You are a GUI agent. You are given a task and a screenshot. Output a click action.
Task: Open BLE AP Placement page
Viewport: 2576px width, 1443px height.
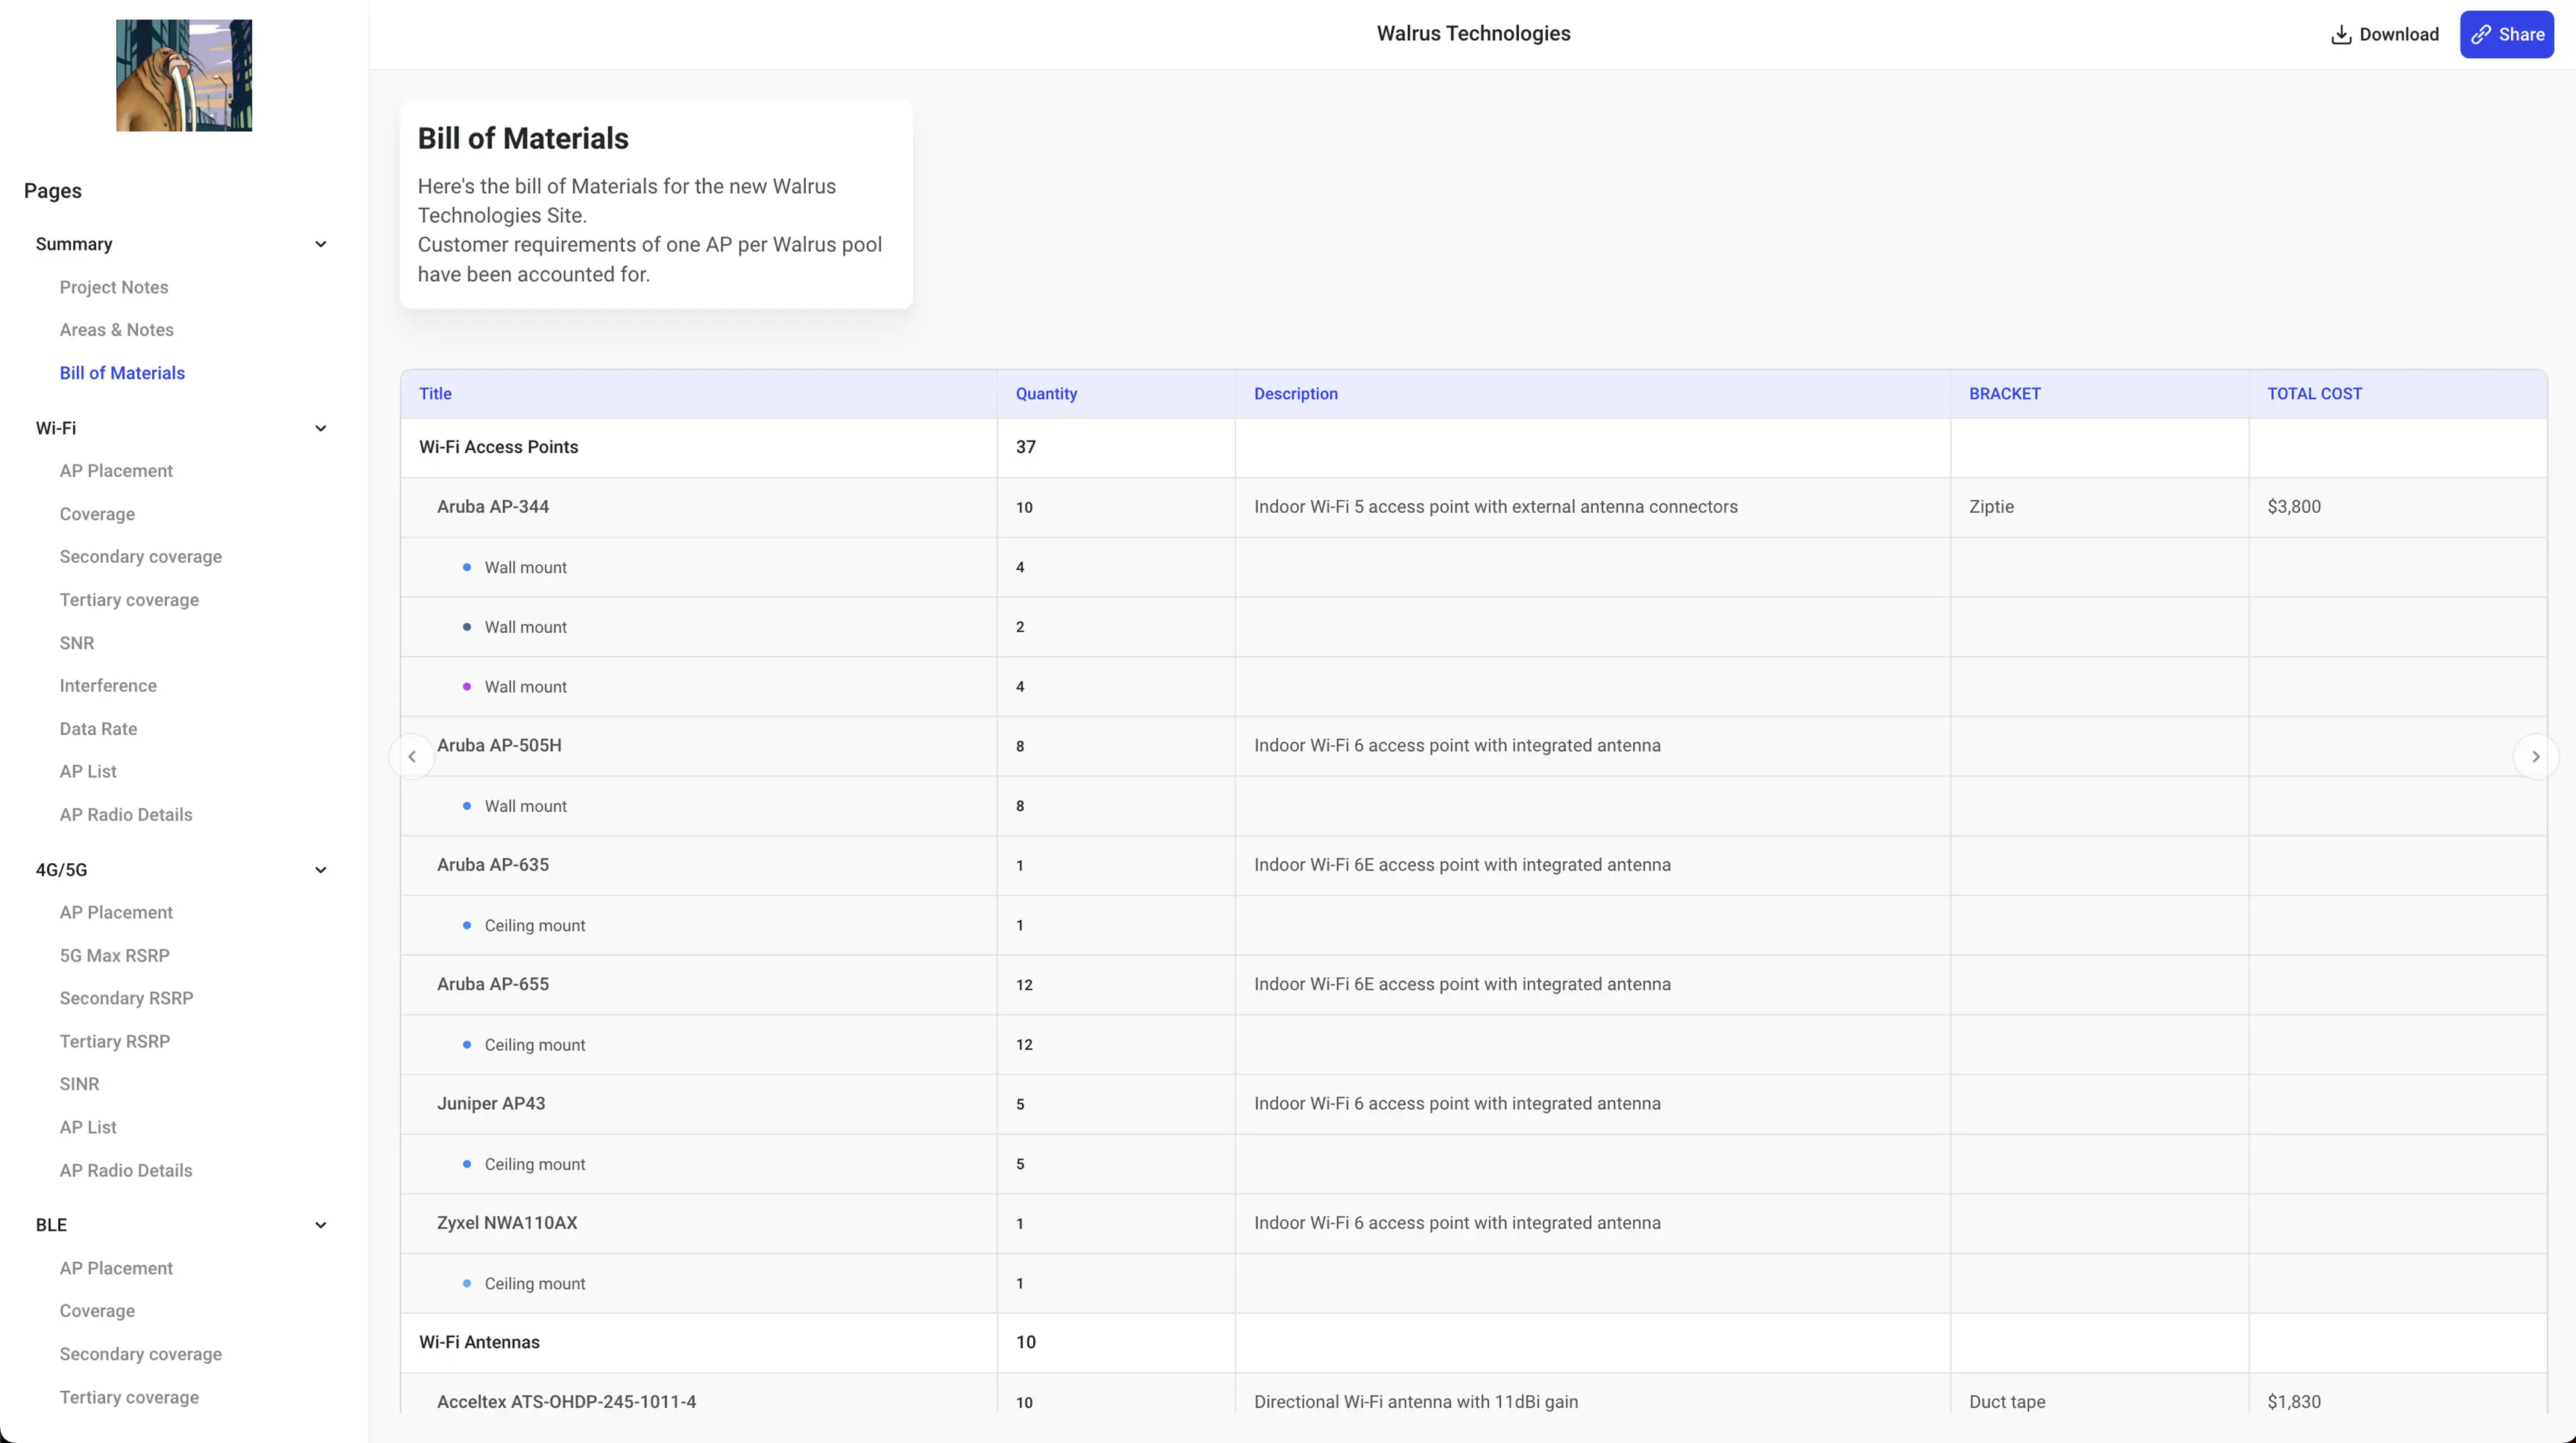coord(116,1269)
